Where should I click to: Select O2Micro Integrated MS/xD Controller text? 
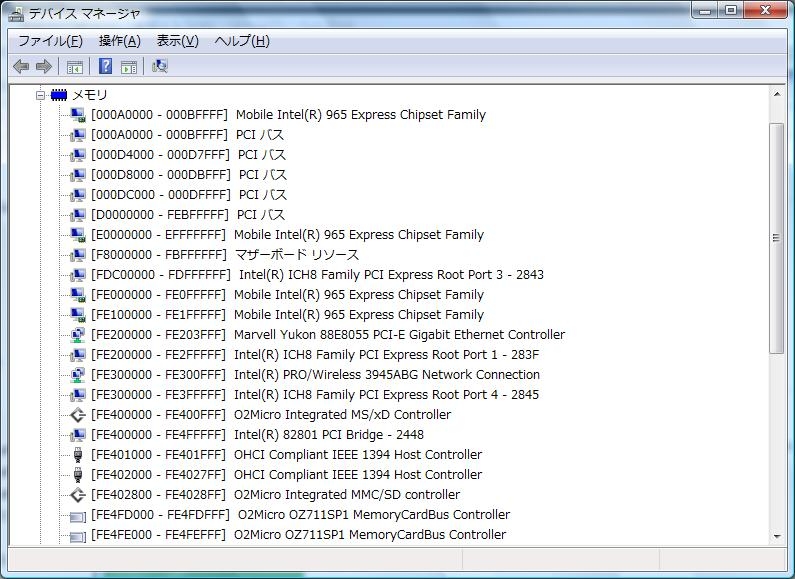[x=342, y=415]
